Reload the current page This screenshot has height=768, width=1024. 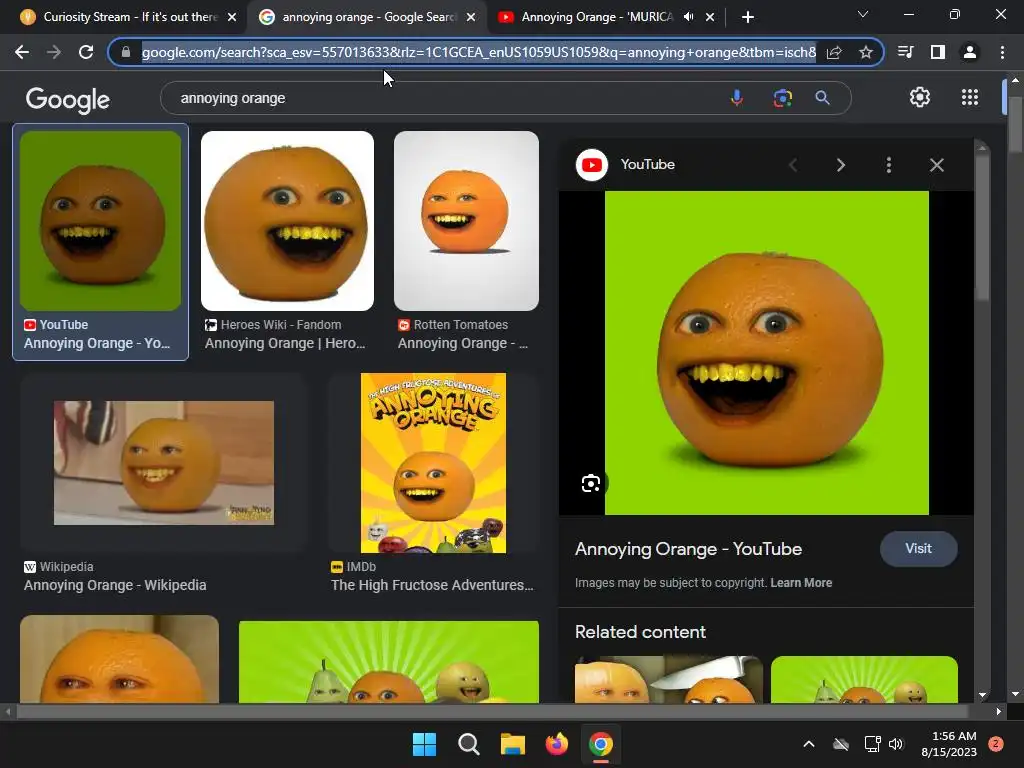click(86, 52)
